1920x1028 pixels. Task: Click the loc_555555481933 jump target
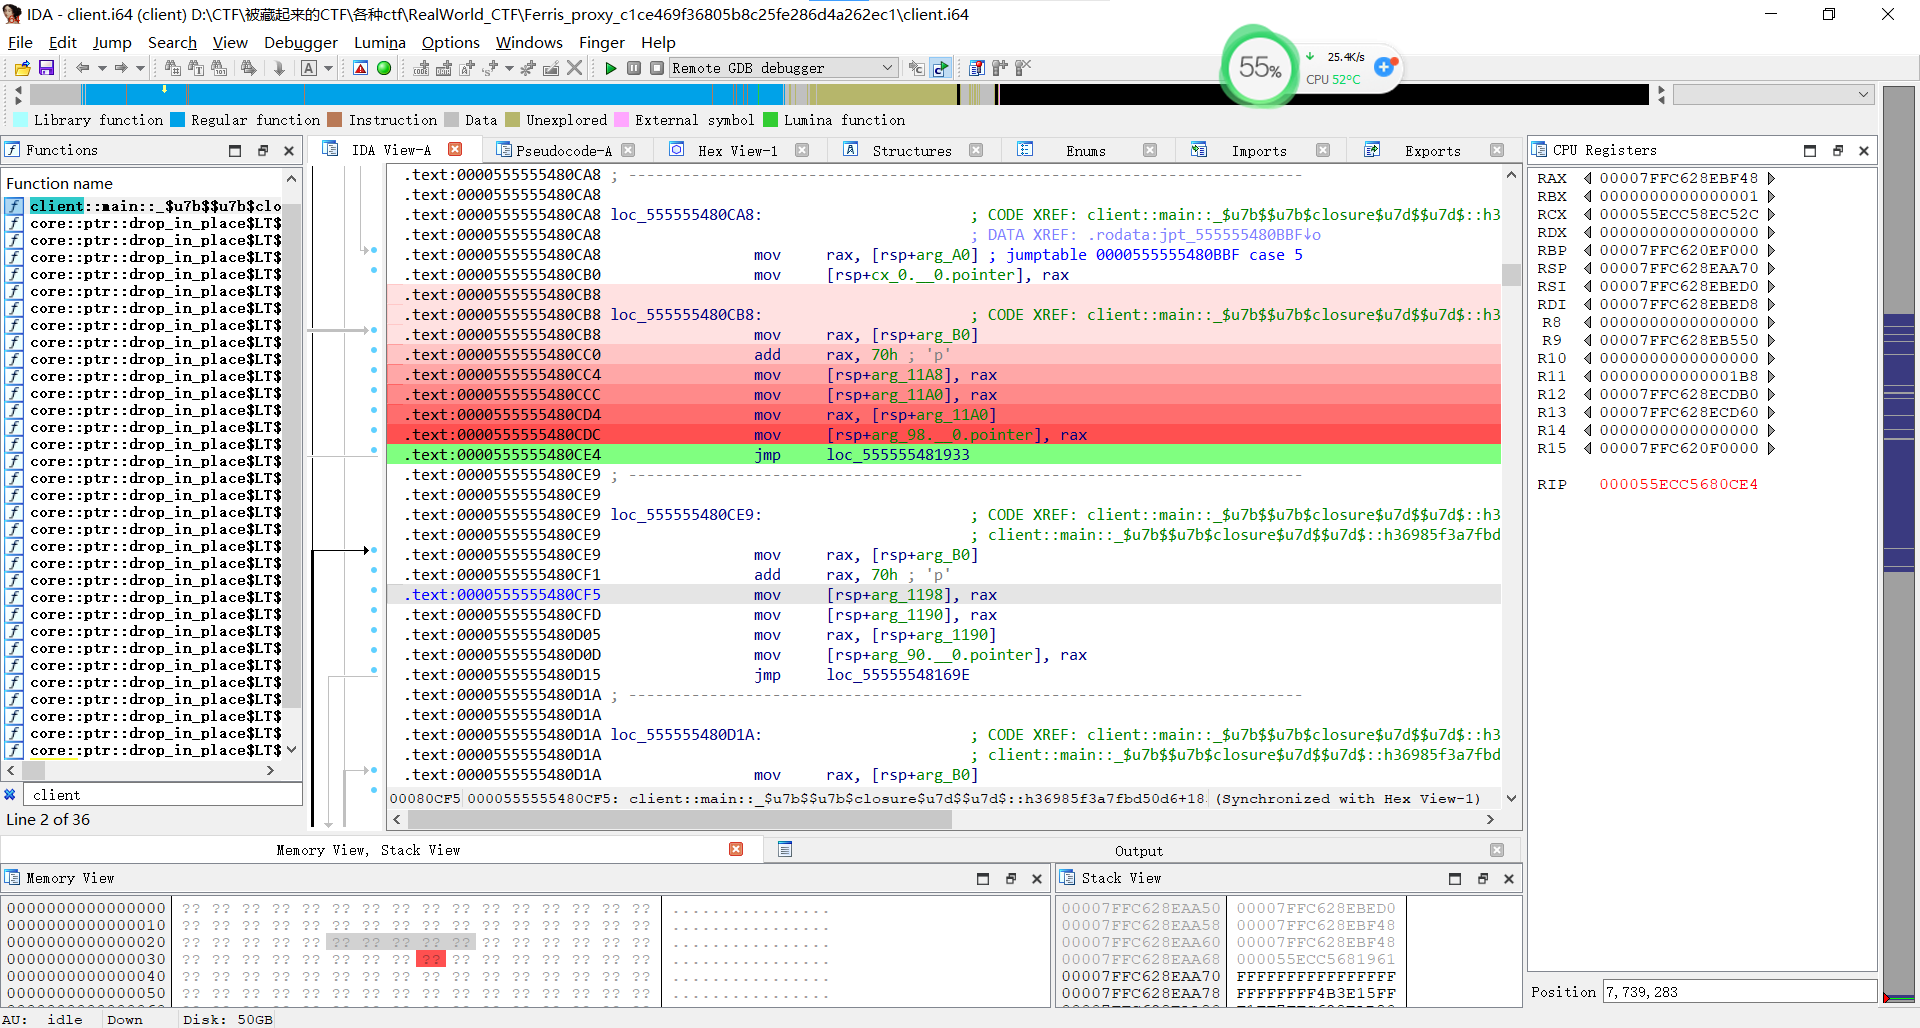(x=898, y=455)
